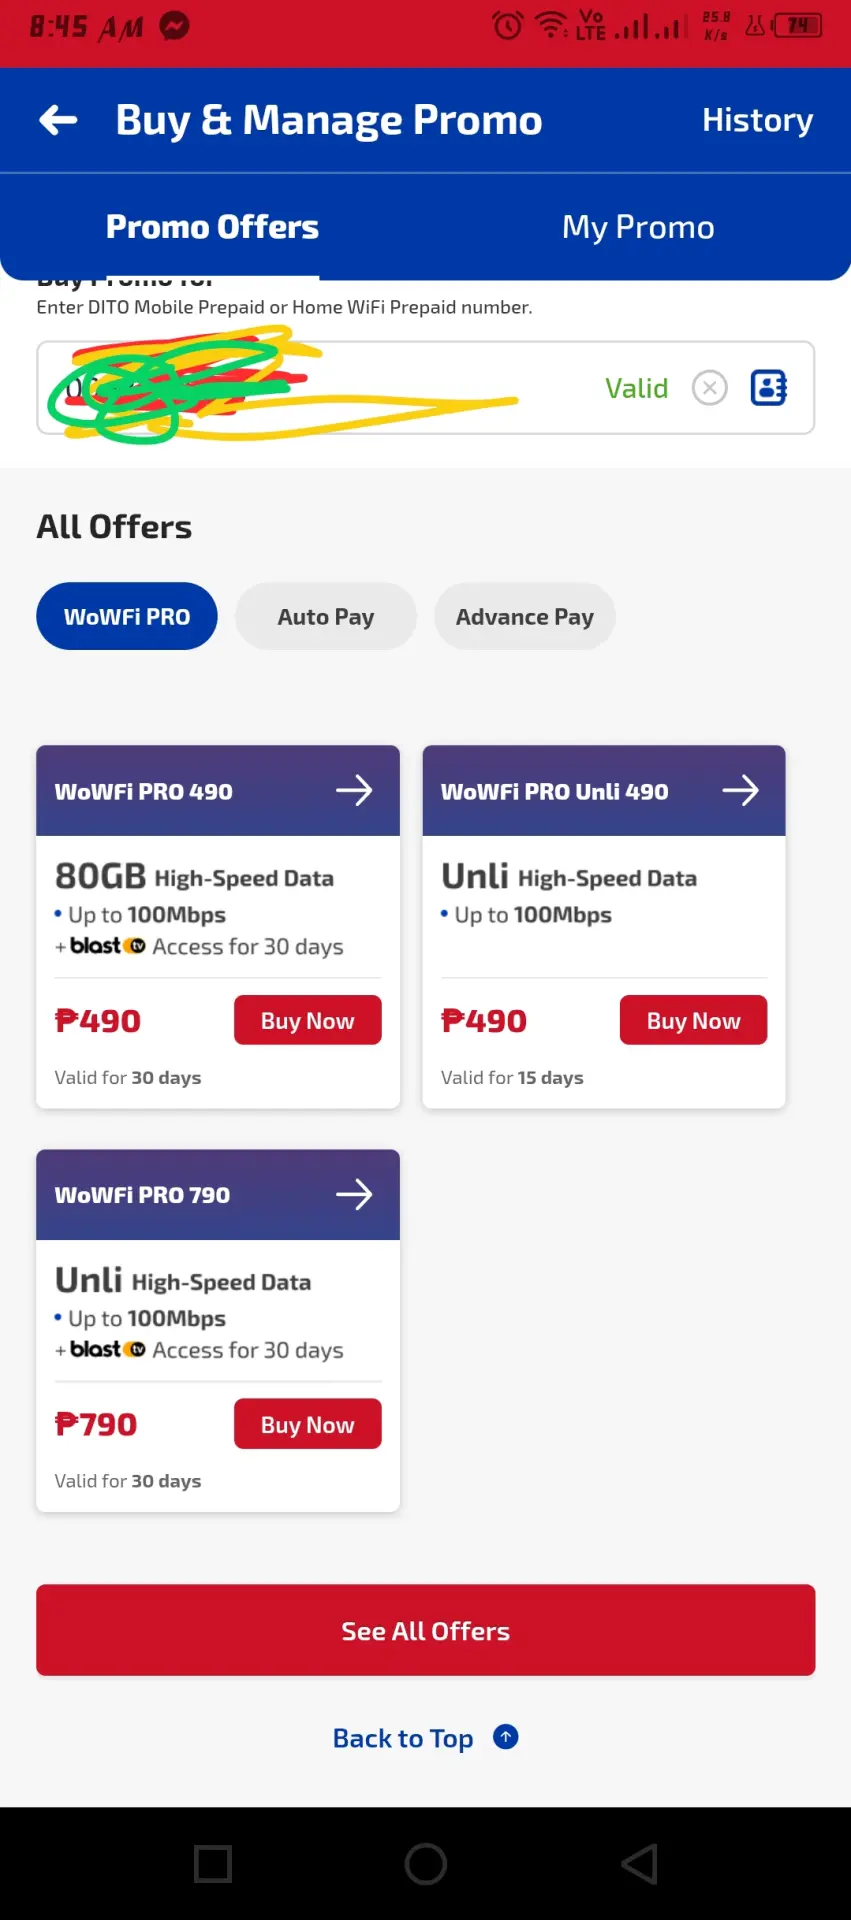
Task: Select the Auto Pay filter chip
Action: [326, 616]
